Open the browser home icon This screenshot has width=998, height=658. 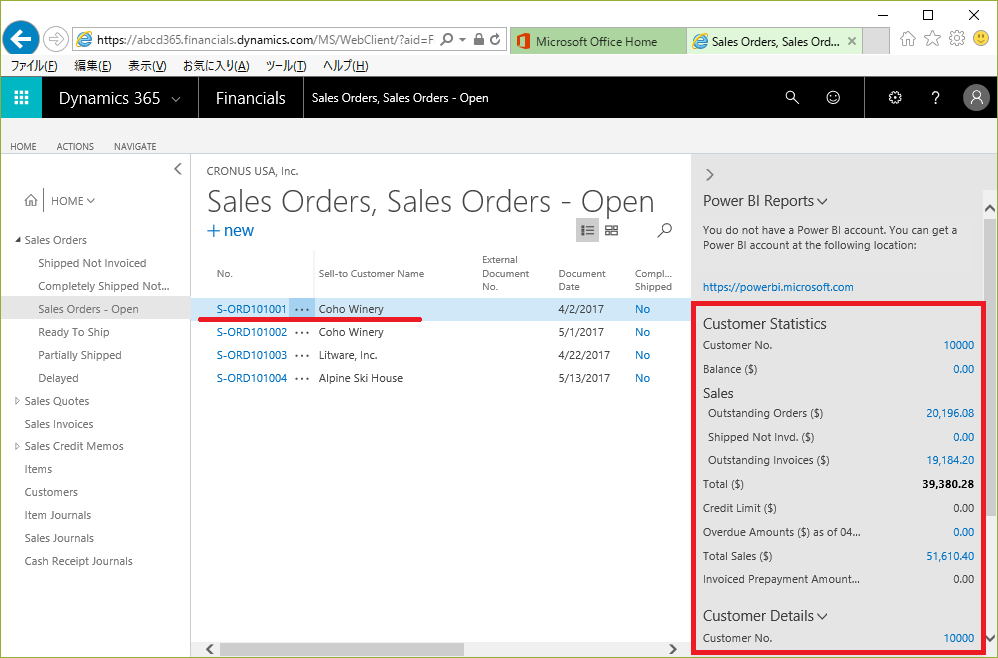tap(908, 39)
